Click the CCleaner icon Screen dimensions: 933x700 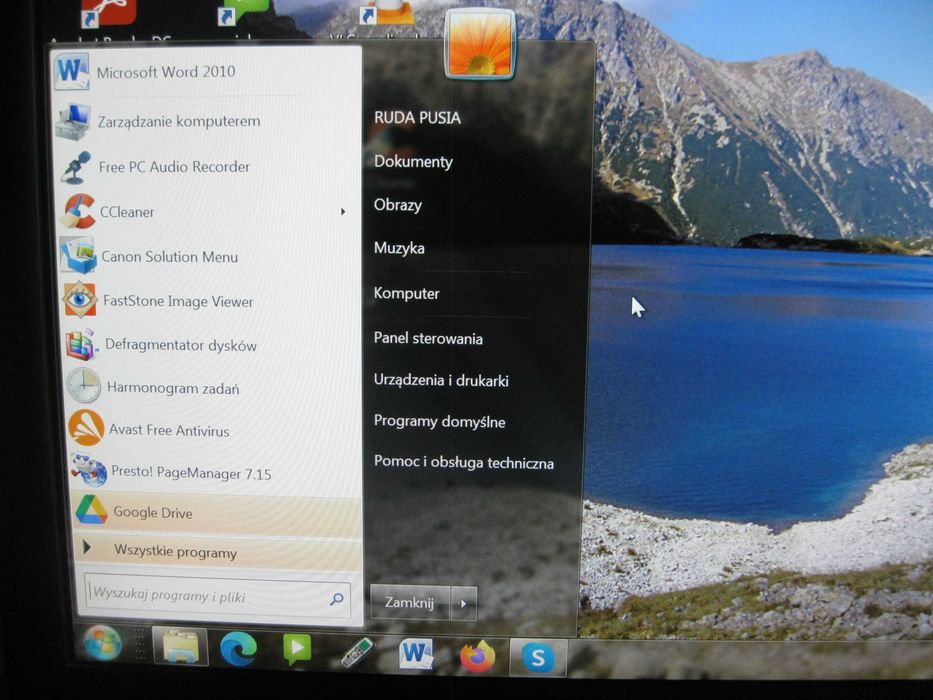tap(78, 211)
